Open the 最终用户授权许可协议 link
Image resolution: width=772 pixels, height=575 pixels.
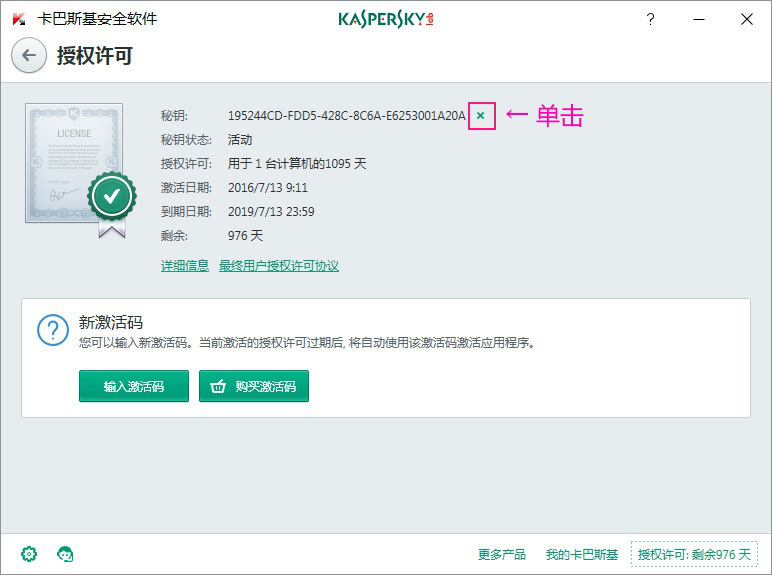pyautogui.click(x=279, y=266)
